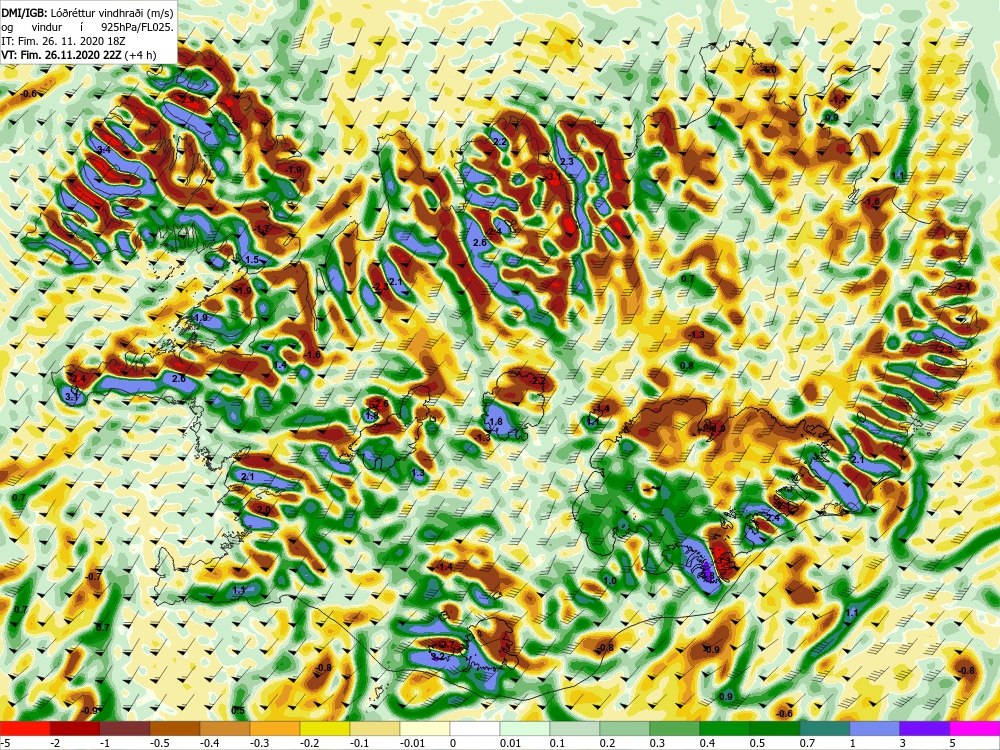Click the tan -0.1 legend swatch
Image resolution: width=1000 pixels, height=750 pixels.
pyautogui.click(x=375, y=729)
